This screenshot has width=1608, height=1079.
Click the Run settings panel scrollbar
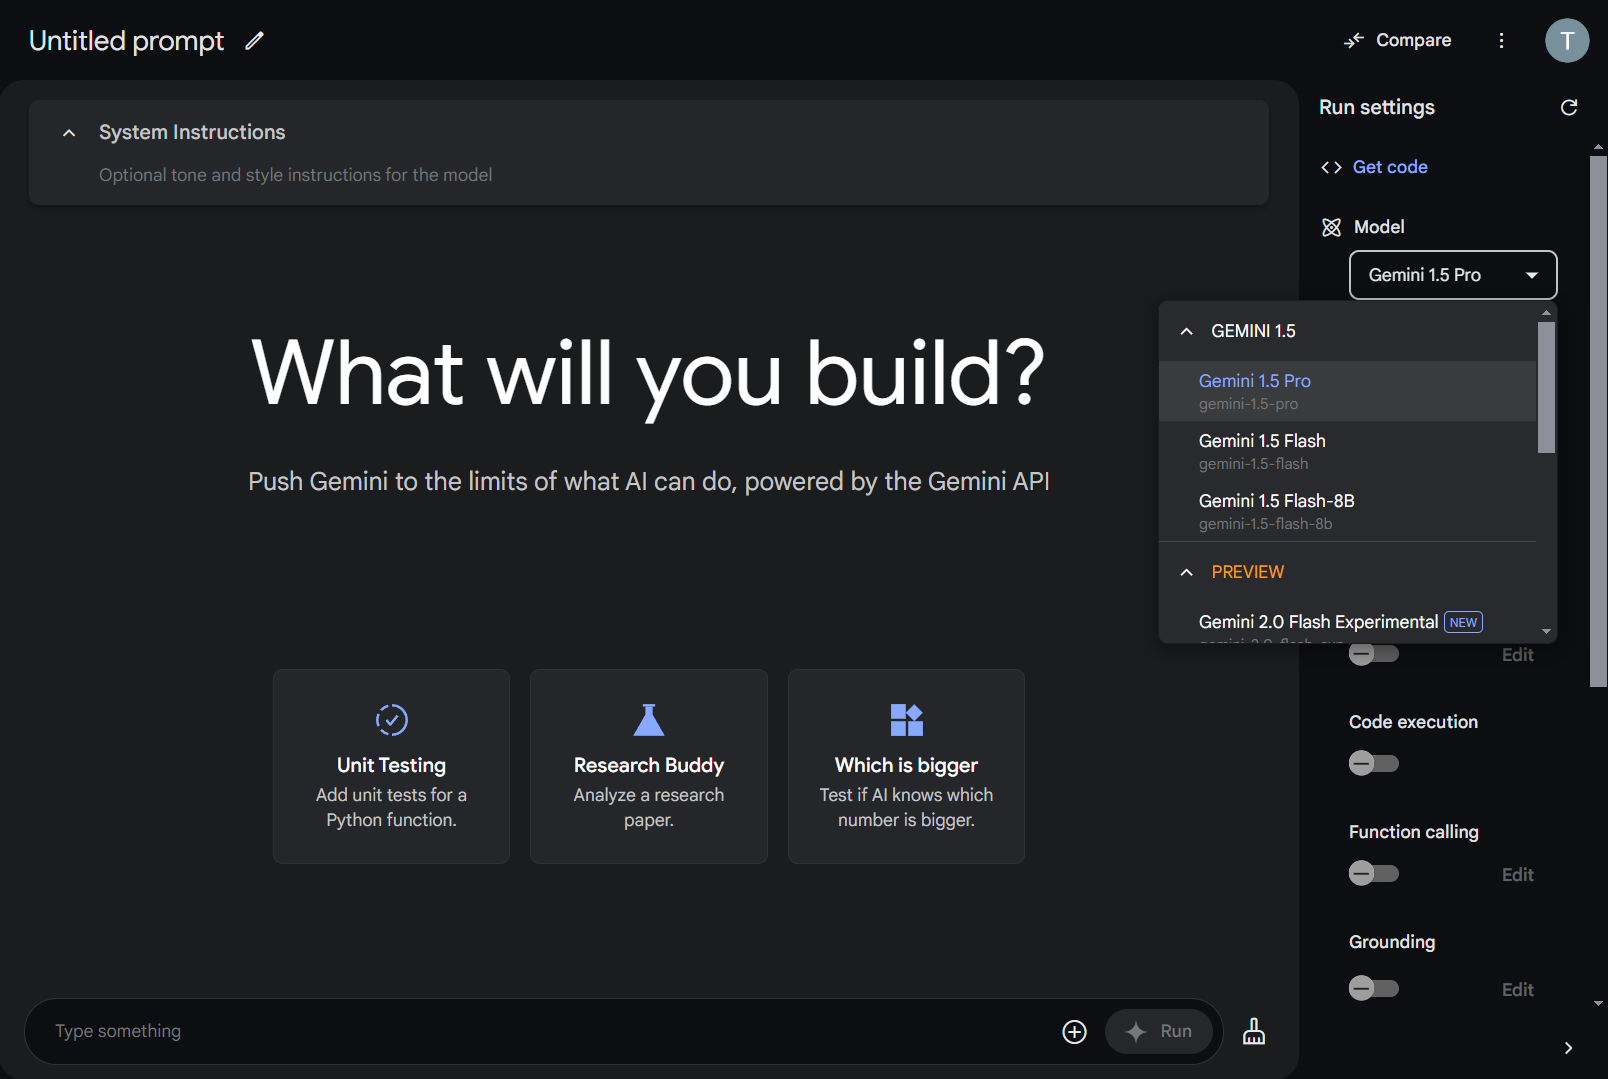(1598, 421)
